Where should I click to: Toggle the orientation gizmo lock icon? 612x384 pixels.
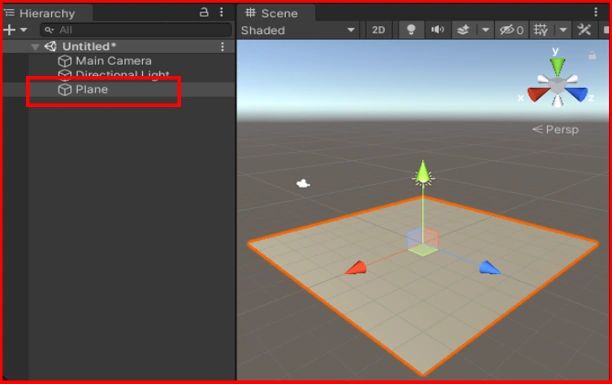click(x=592, y=55)
